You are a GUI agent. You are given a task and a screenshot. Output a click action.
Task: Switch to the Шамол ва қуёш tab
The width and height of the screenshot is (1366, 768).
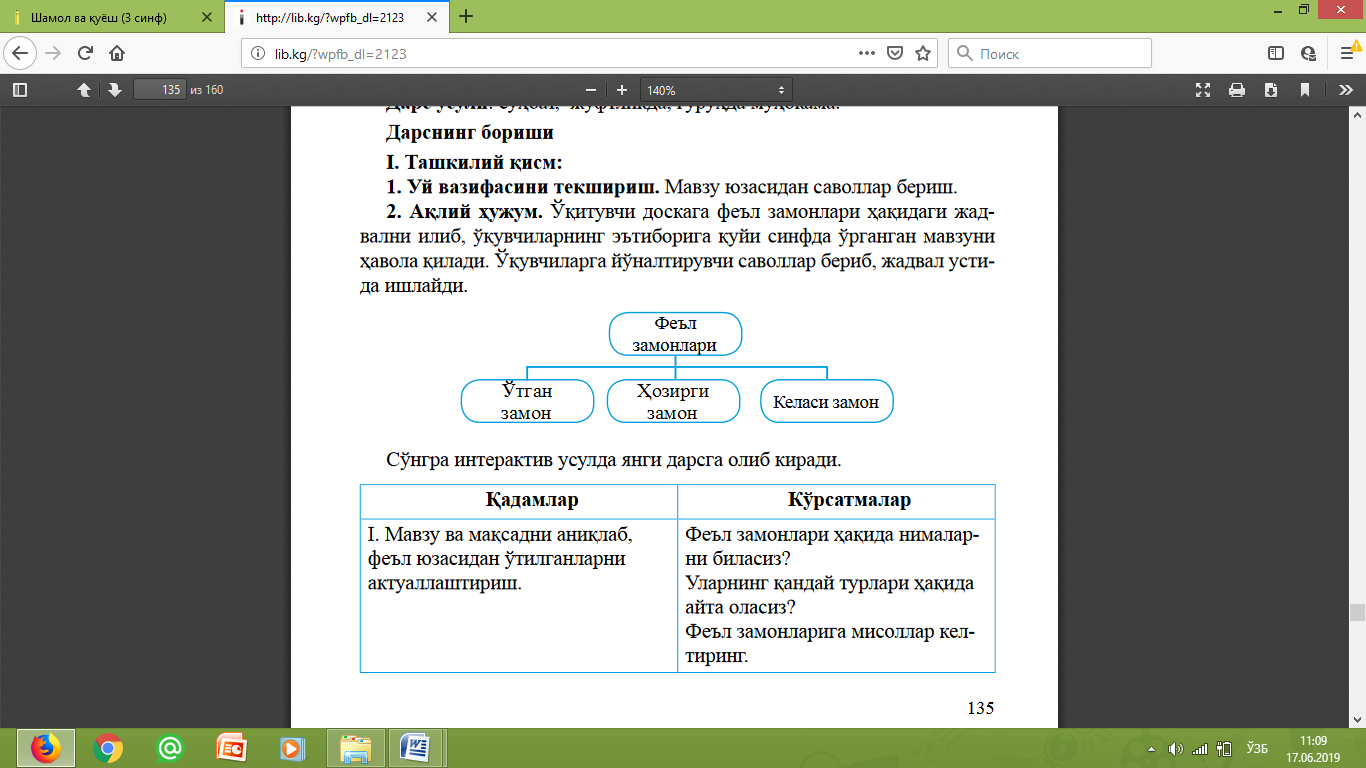[112, 17]
